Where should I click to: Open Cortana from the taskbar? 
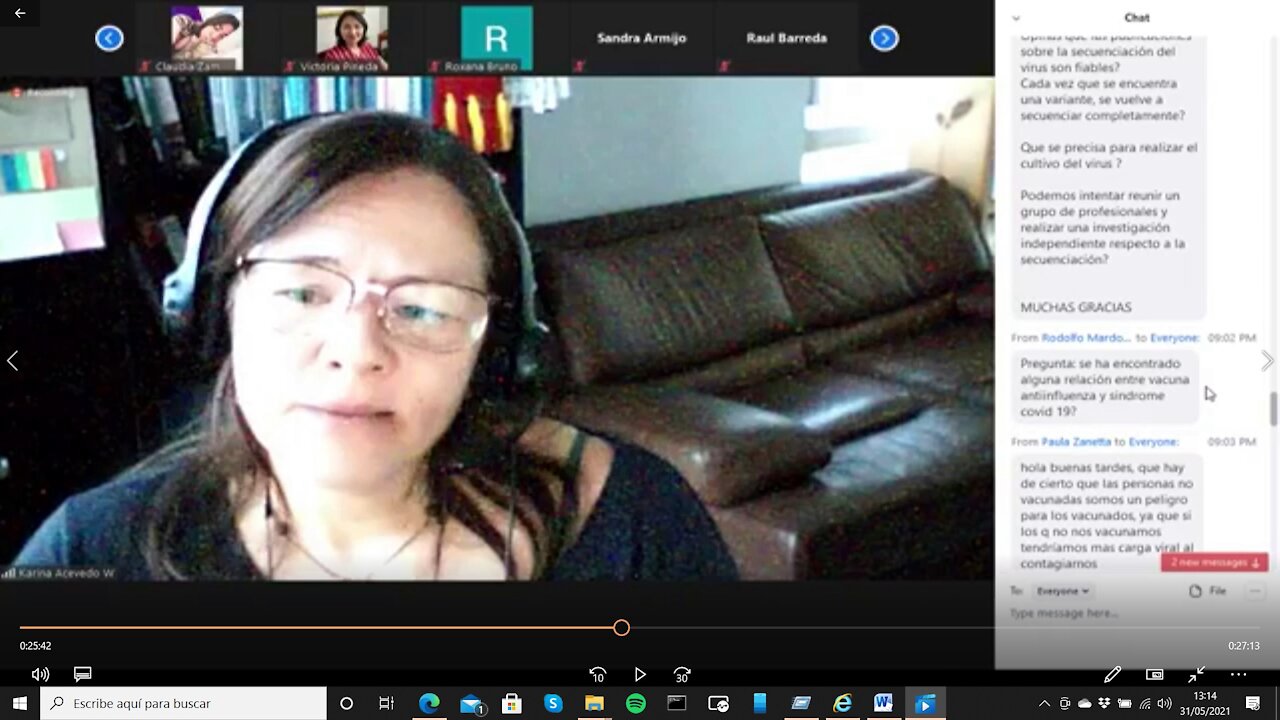point(346,703)
